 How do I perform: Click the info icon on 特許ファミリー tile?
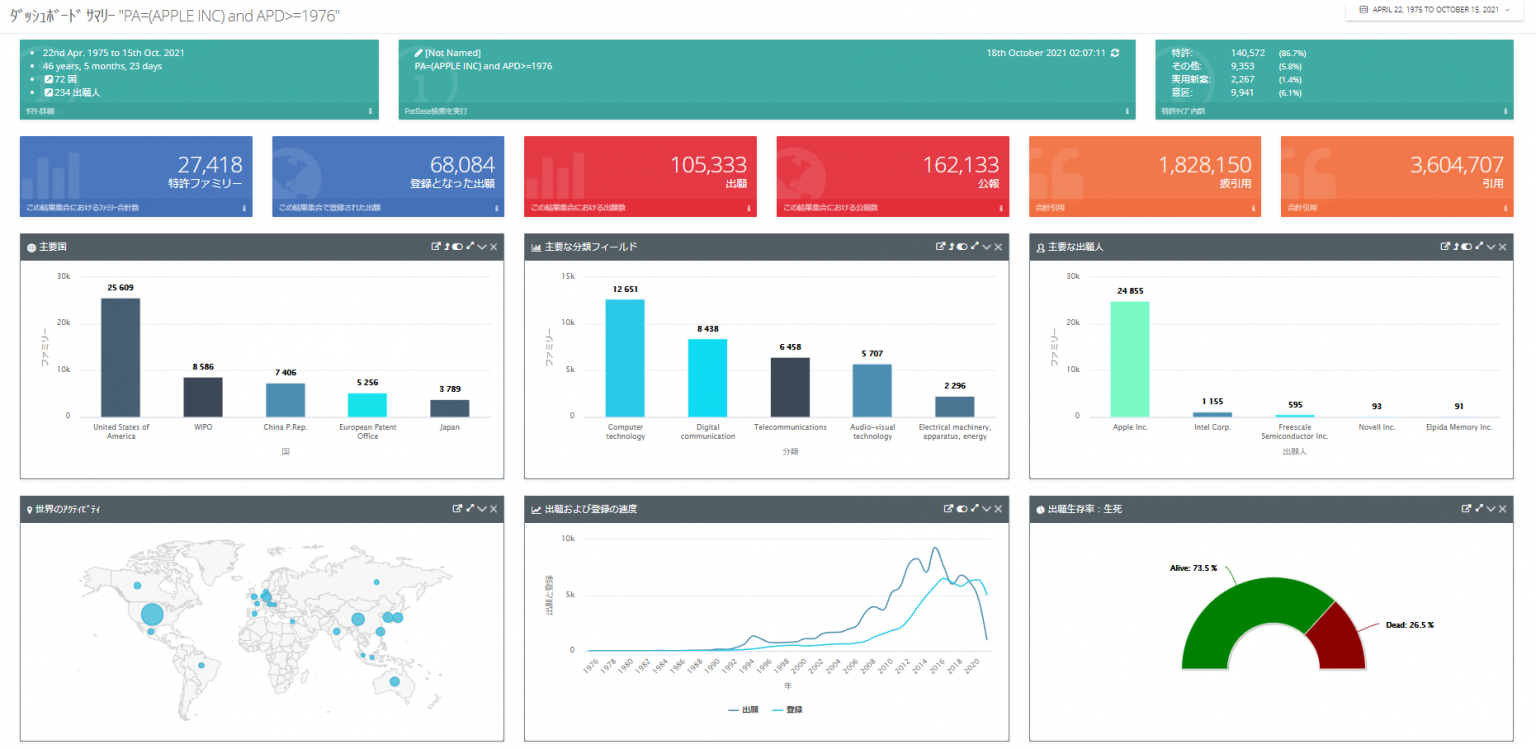coord(245,209)
